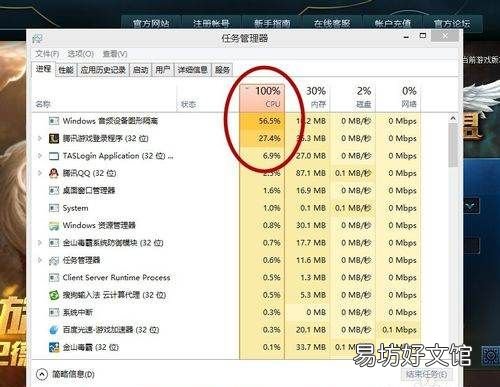Click the 系统中断 process icon
The height and width of the screenshot is (387, 500).
54,312
